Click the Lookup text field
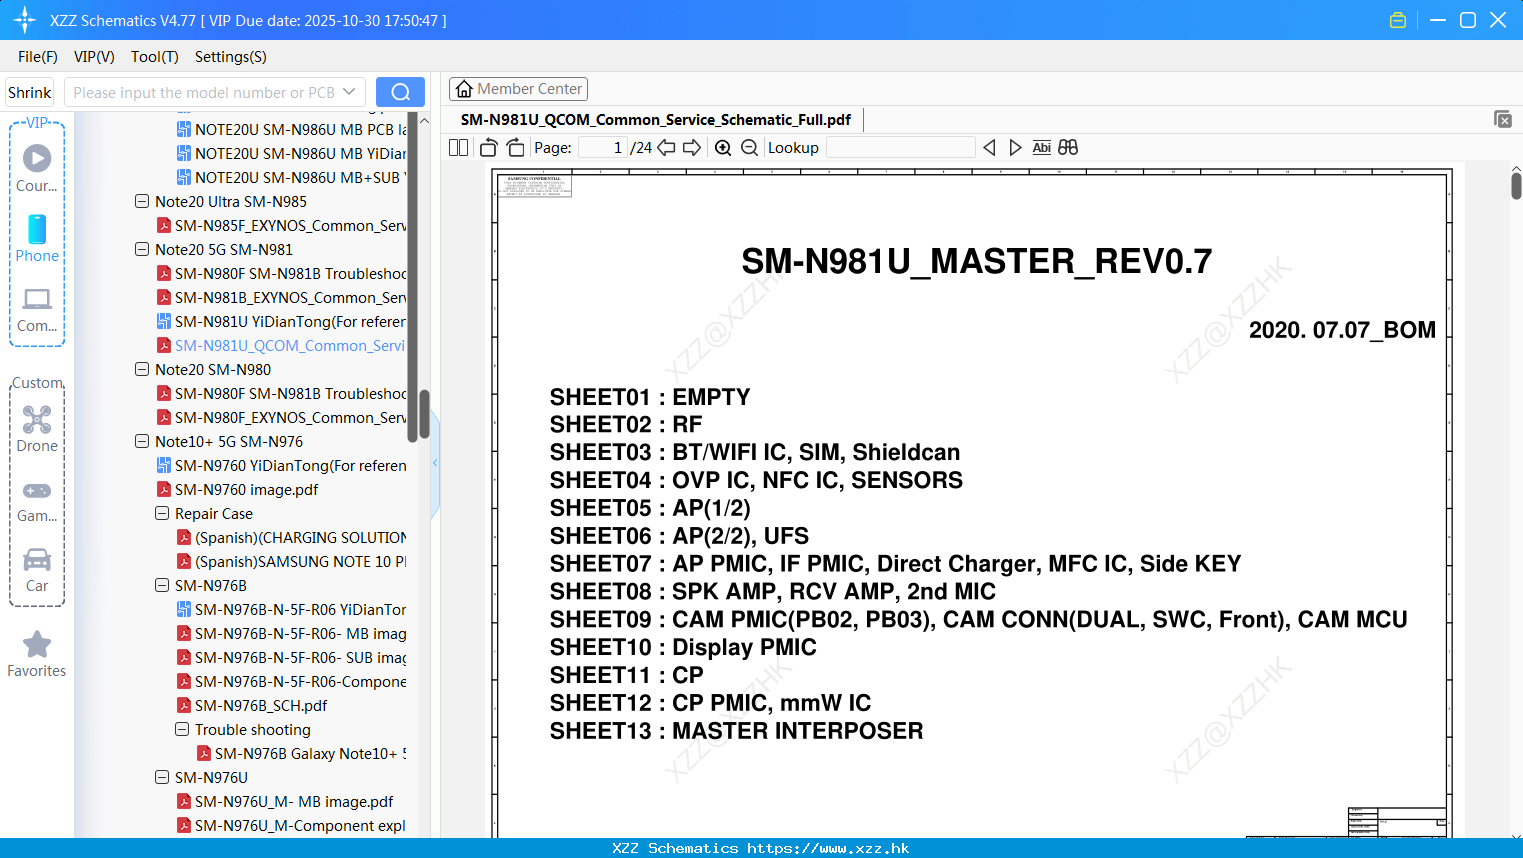Viewport: 1523px width, 858px height. click(900, 148)
